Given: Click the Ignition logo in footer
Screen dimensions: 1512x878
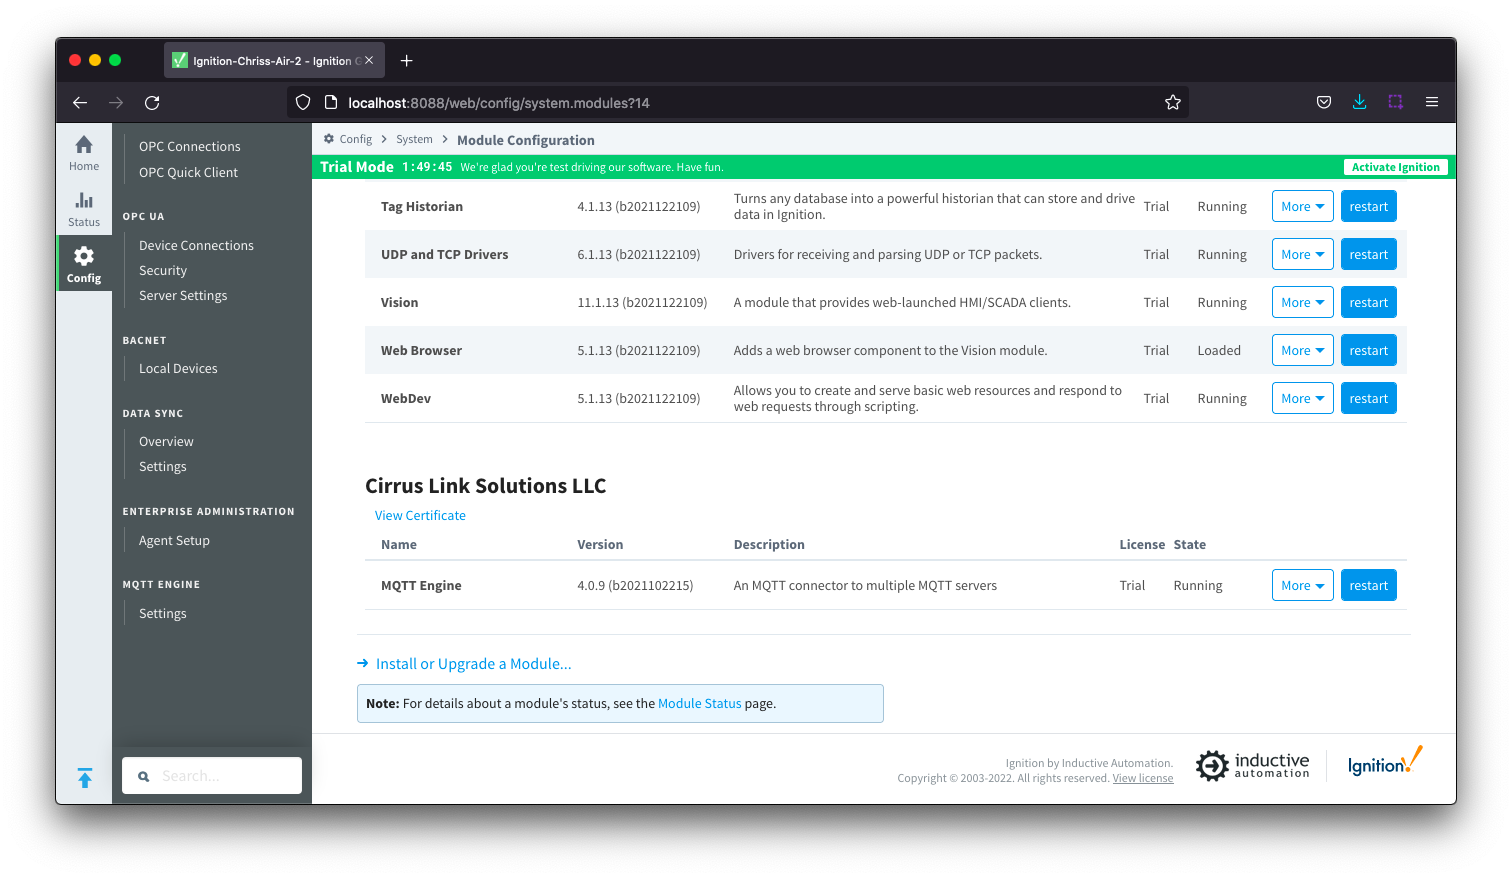Looking at the screenshot, I should pos(1385,762).
